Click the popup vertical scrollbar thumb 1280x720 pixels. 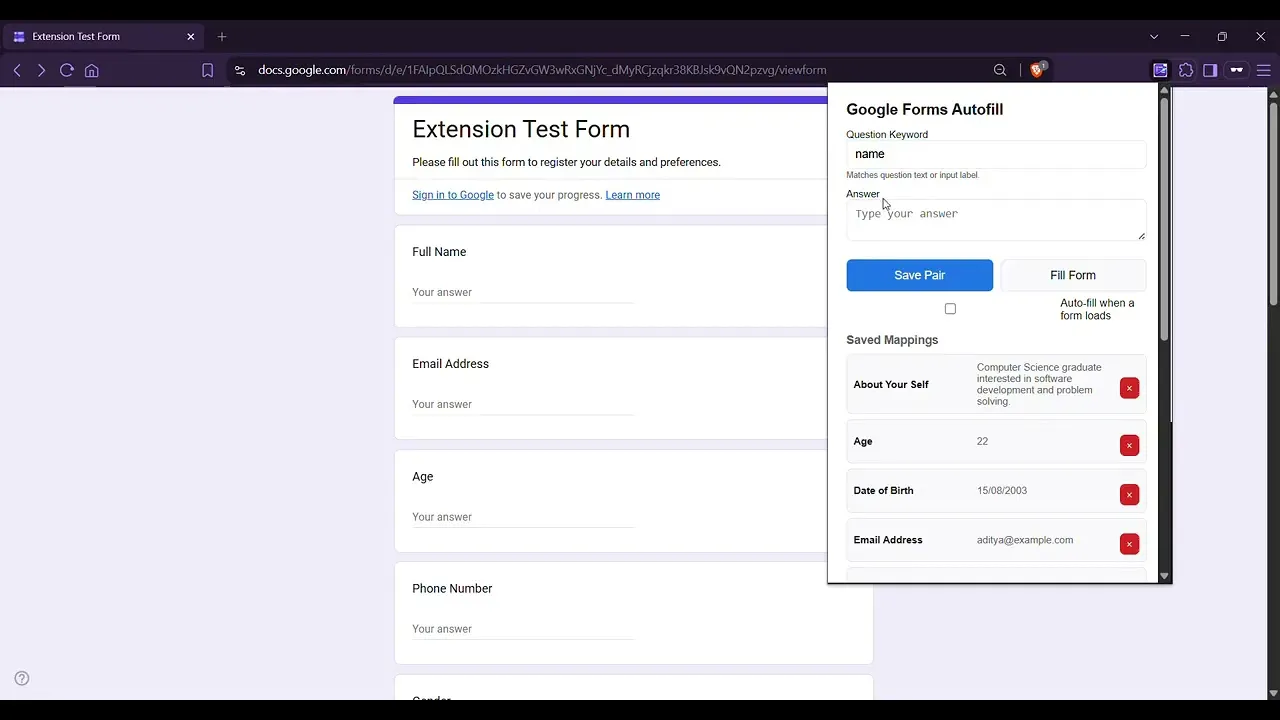[1164, 220]
